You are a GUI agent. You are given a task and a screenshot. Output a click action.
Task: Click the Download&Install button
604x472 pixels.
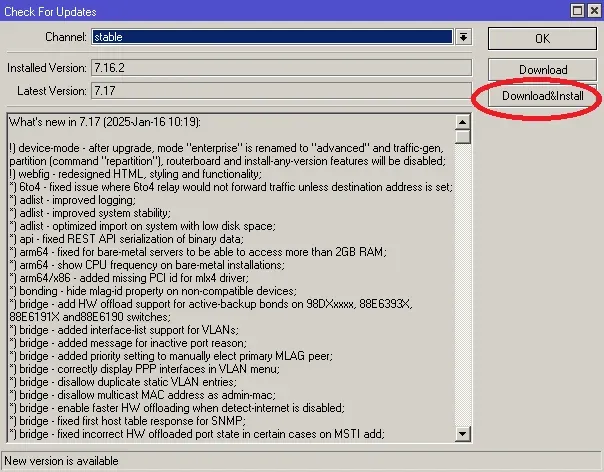[x=542, y=96]
